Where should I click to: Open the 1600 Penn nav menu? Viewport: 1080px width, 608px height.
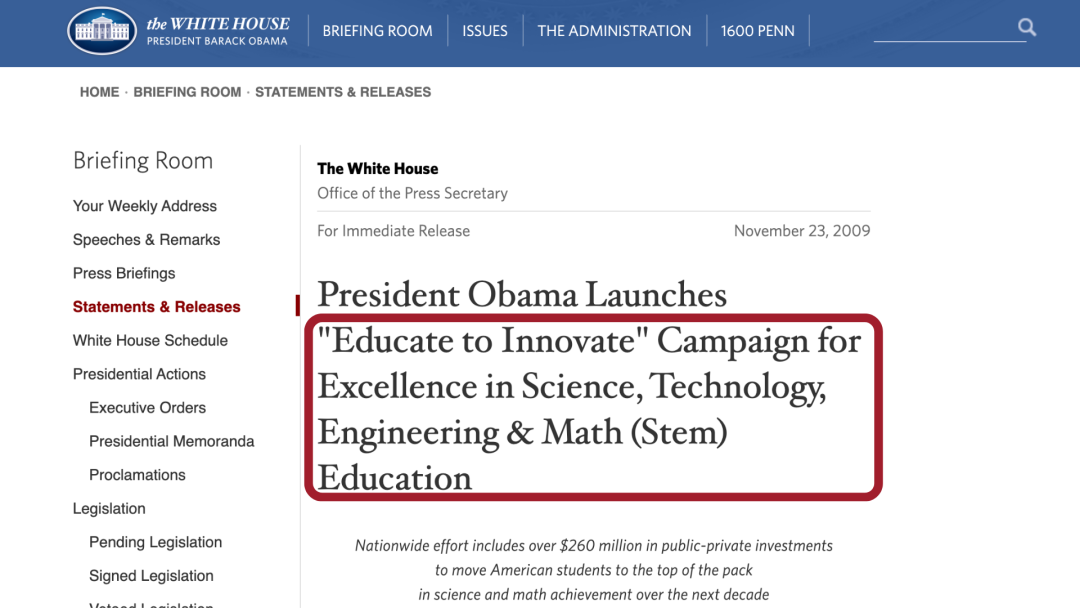(x=758, y=31)
